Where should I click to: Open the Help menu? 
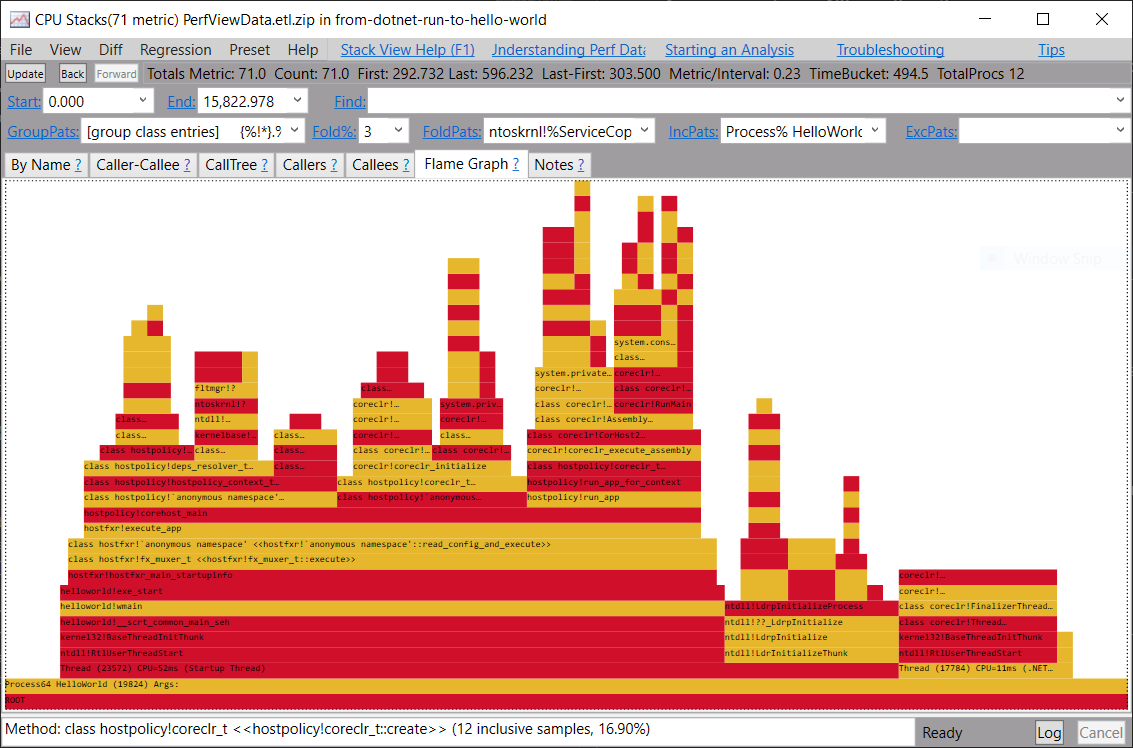303,50
